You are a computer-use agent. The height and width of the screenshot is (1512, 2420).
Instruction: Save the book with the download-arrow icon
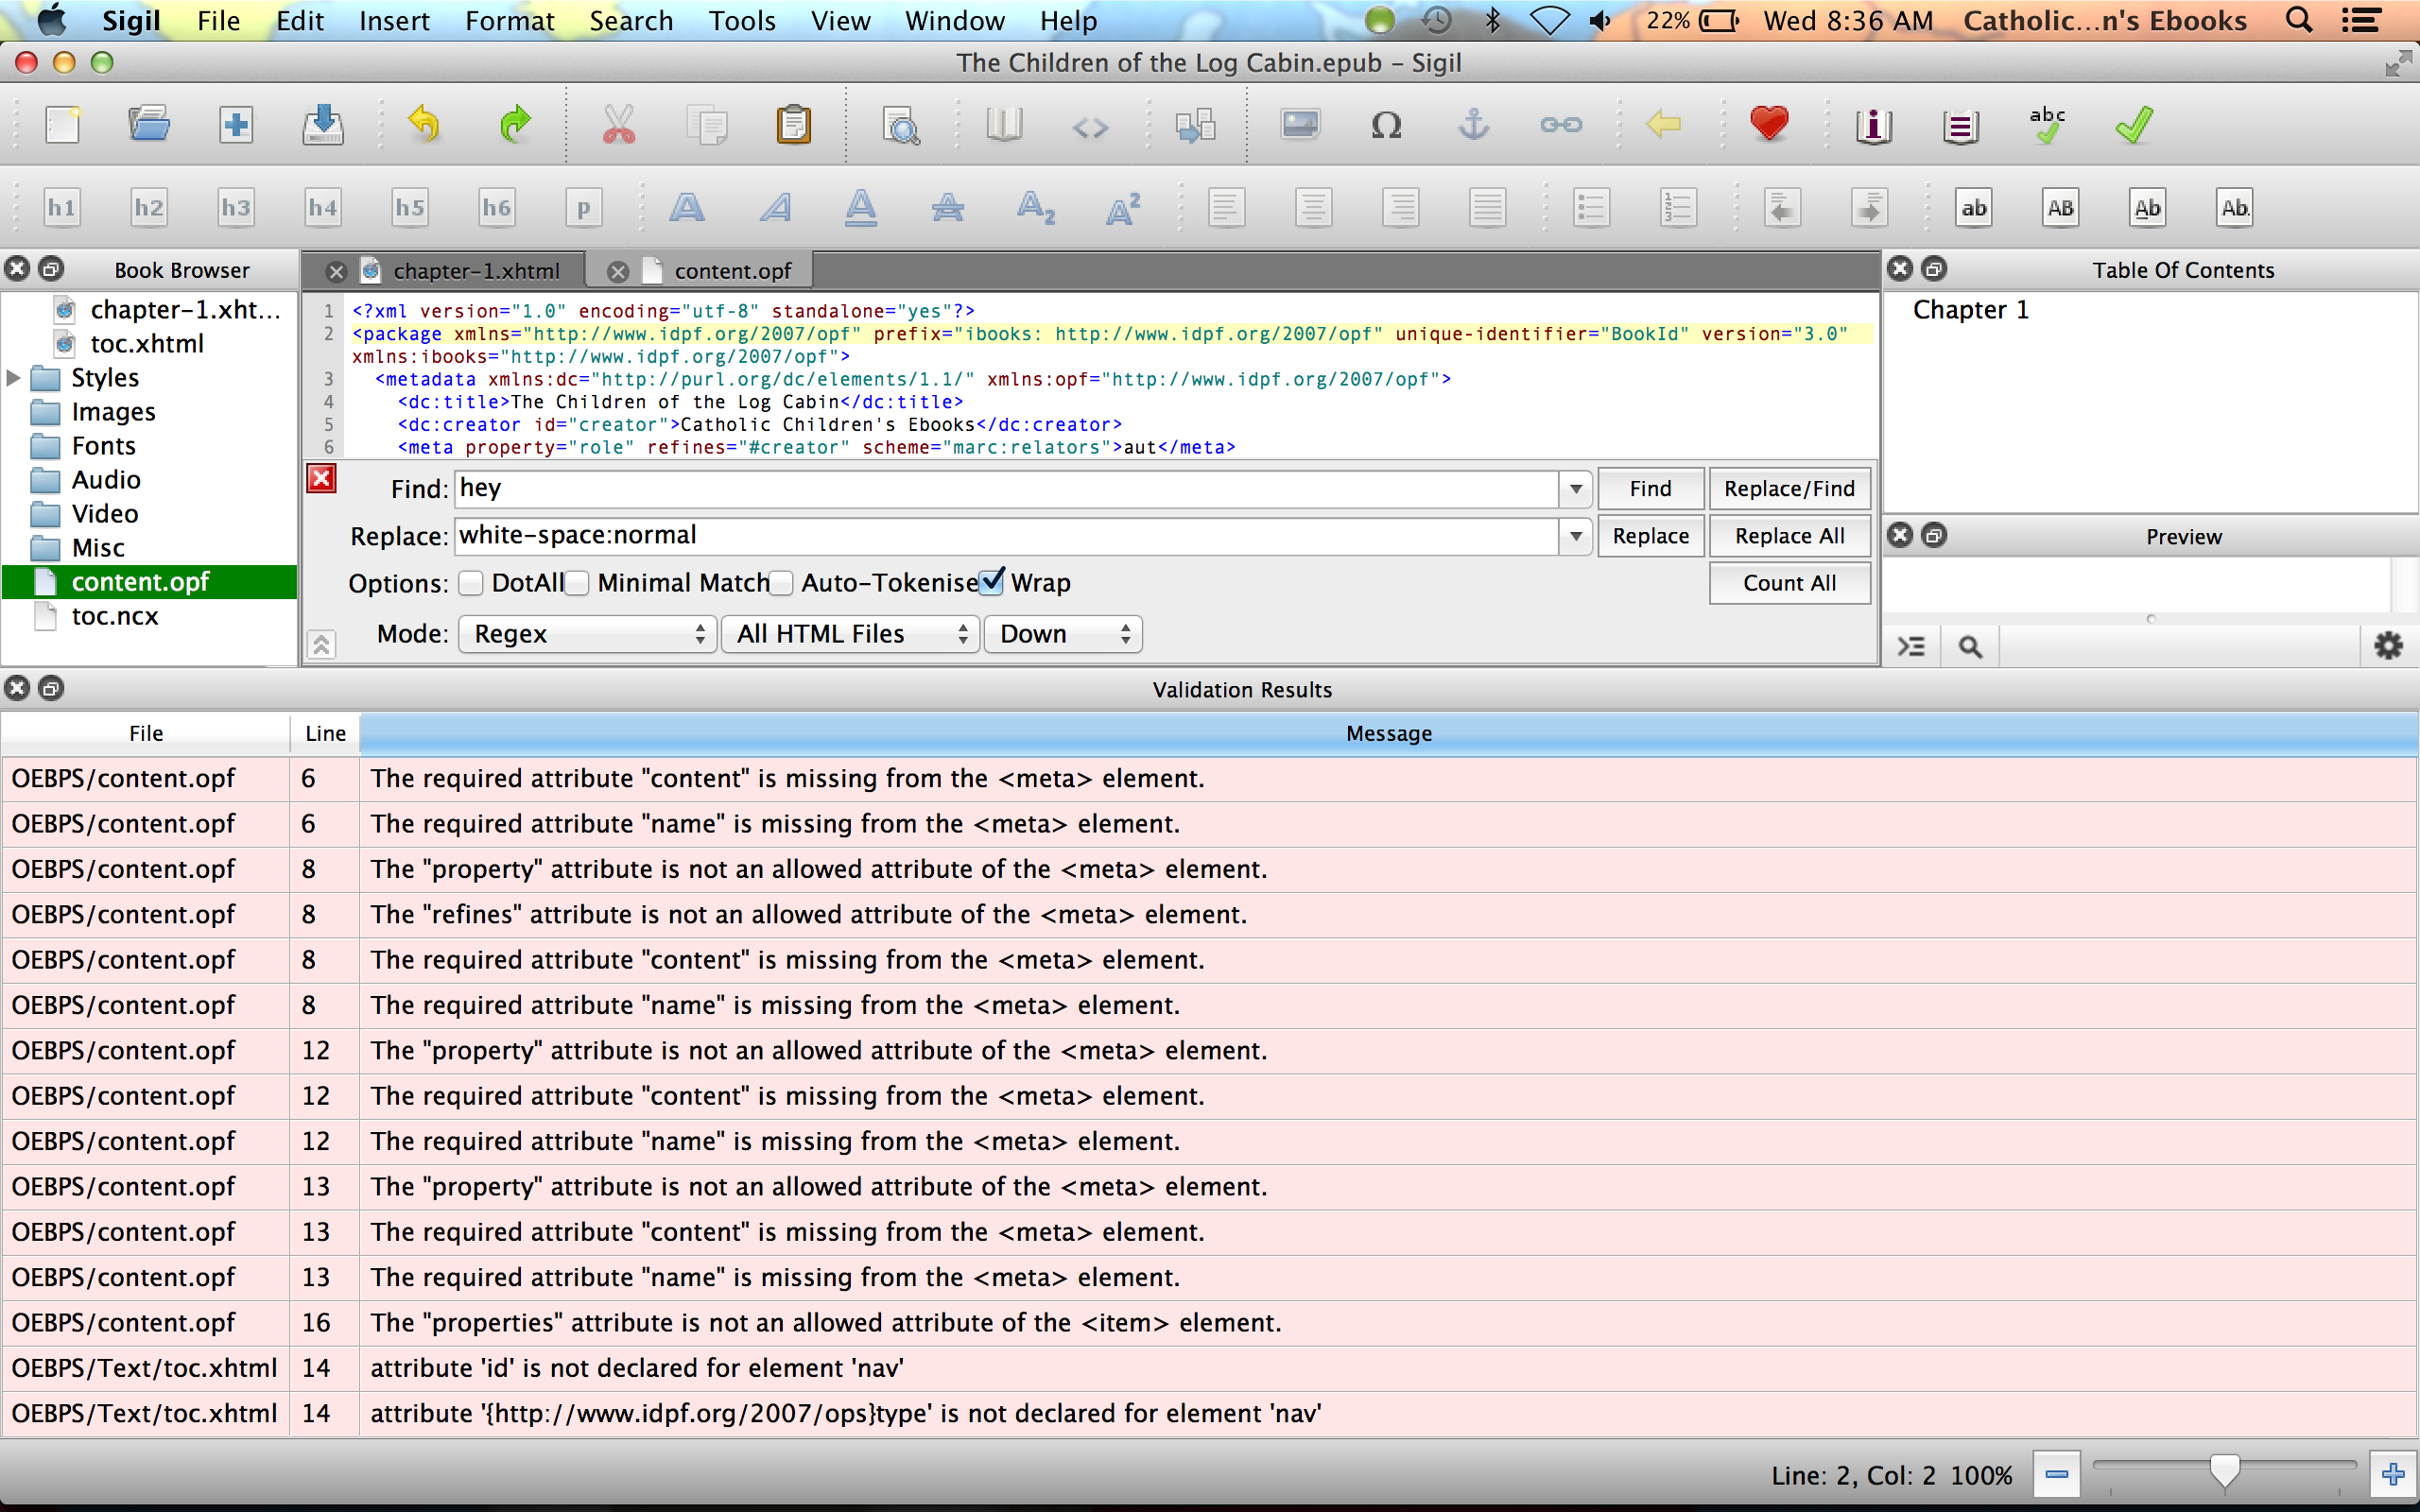coord(323,125)
